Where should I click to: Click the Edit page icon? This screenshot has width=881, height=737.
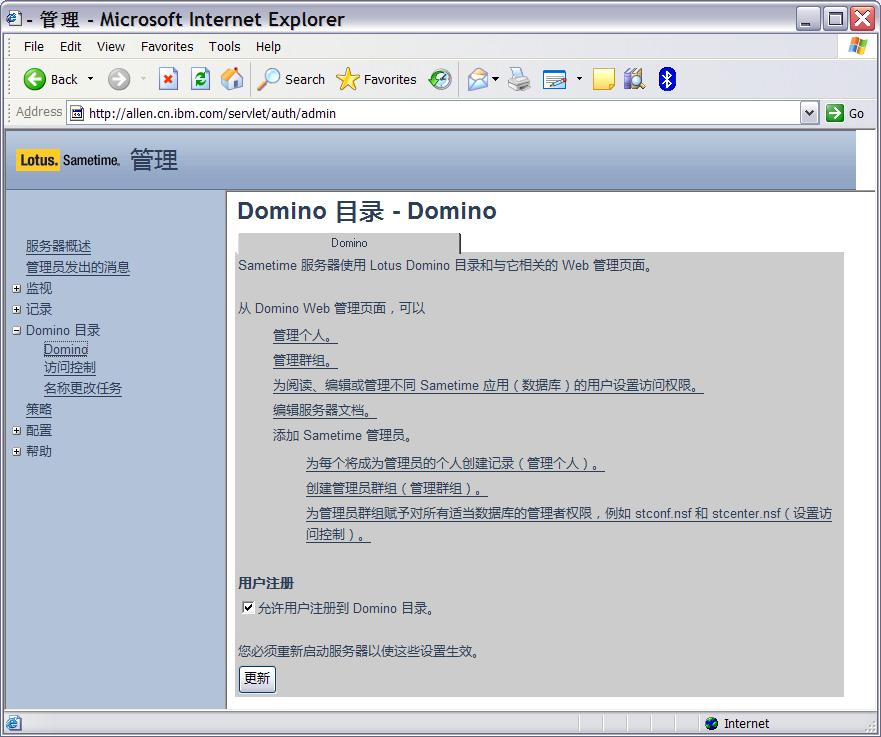pos(555,79)
